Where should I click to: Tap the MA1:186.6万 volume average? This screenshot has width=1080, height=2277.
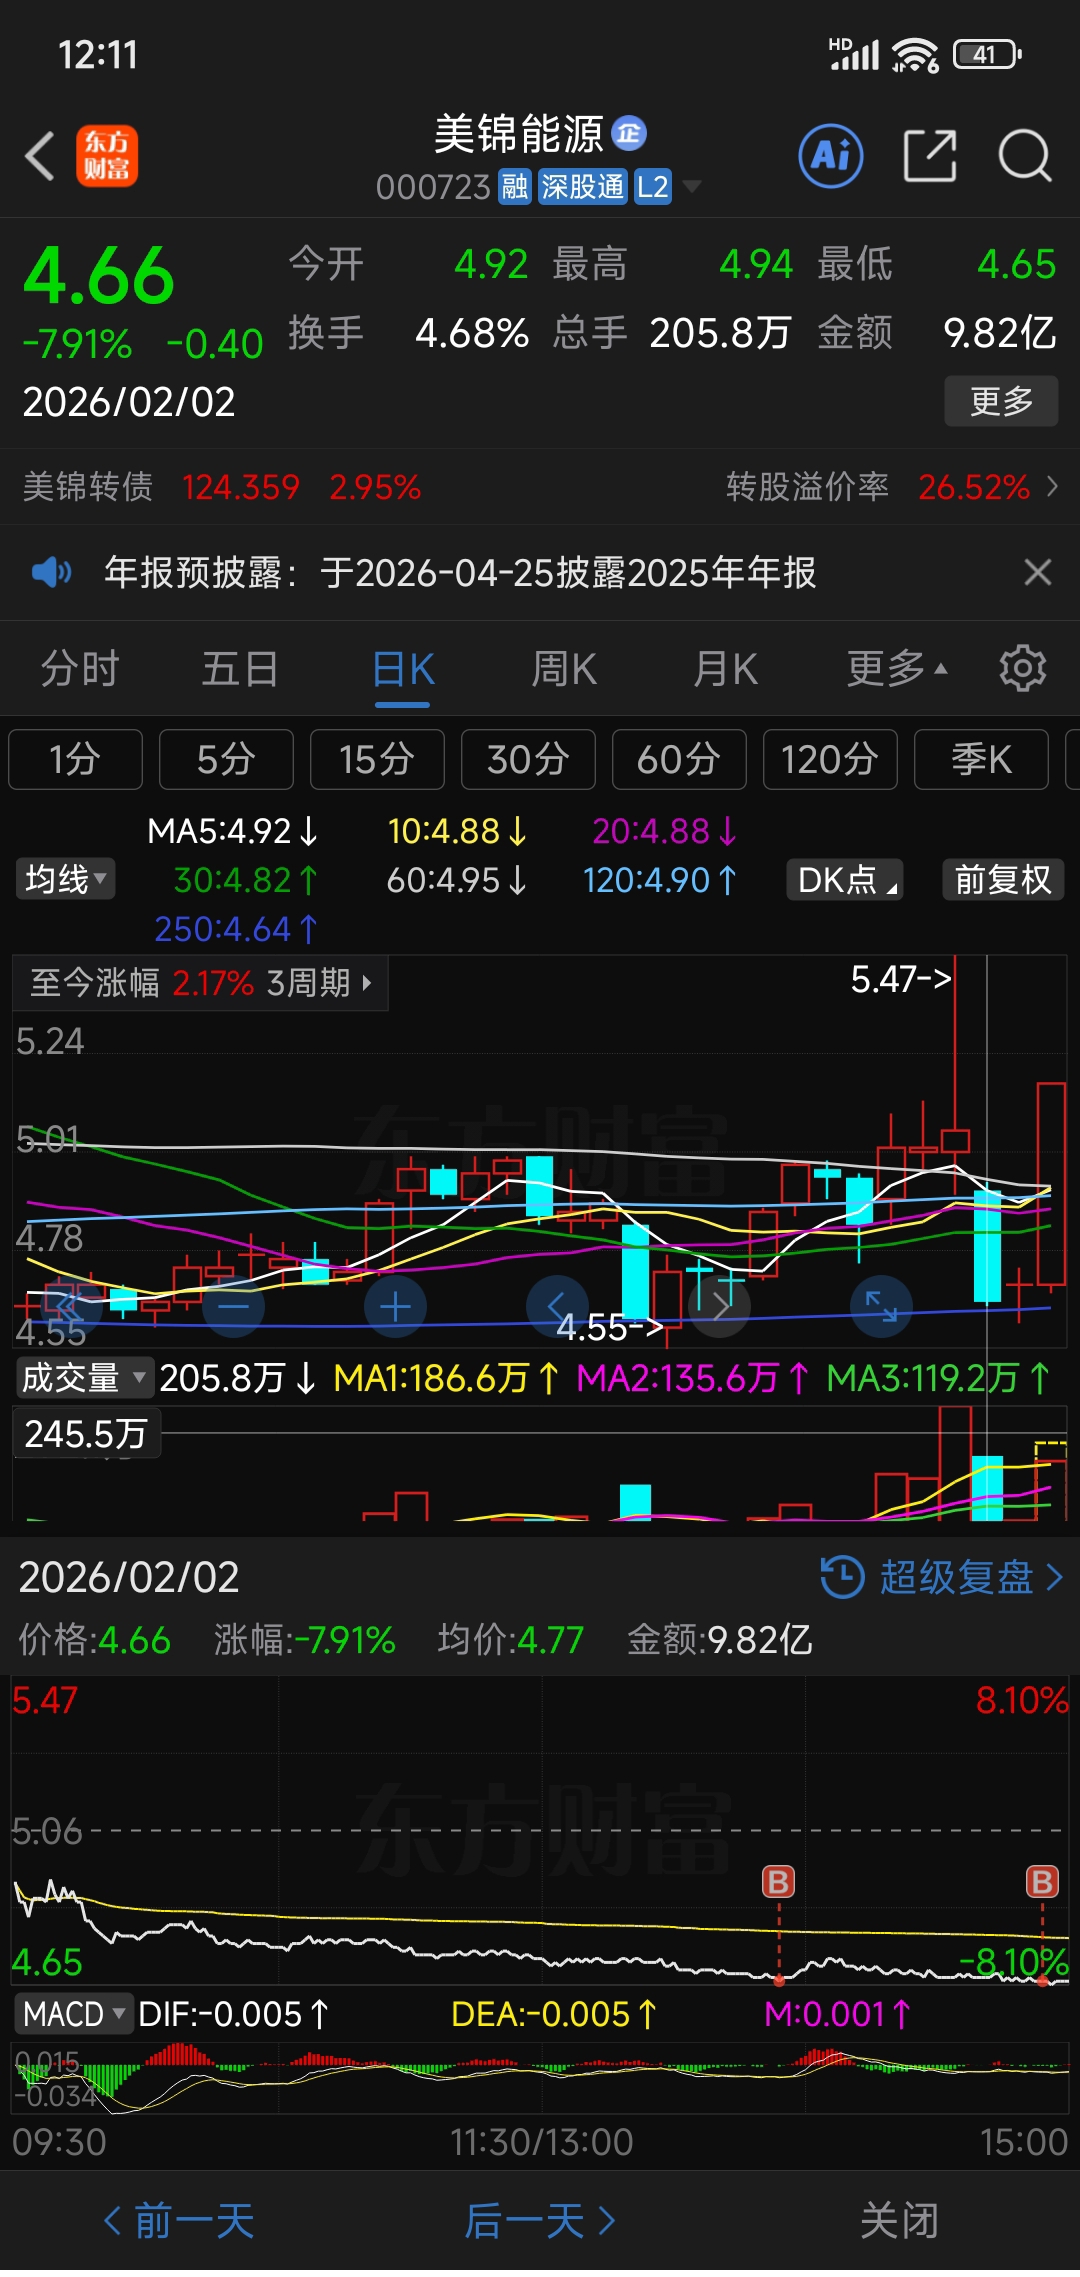pyautogui.click(x=446, y=1378)
